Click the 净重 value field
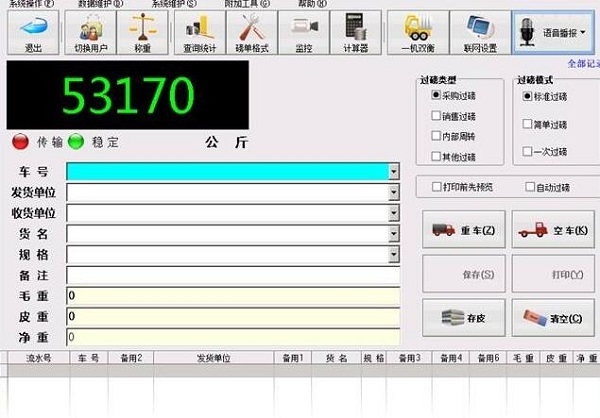This screenshot has height=418, width=600. [233, 337]
